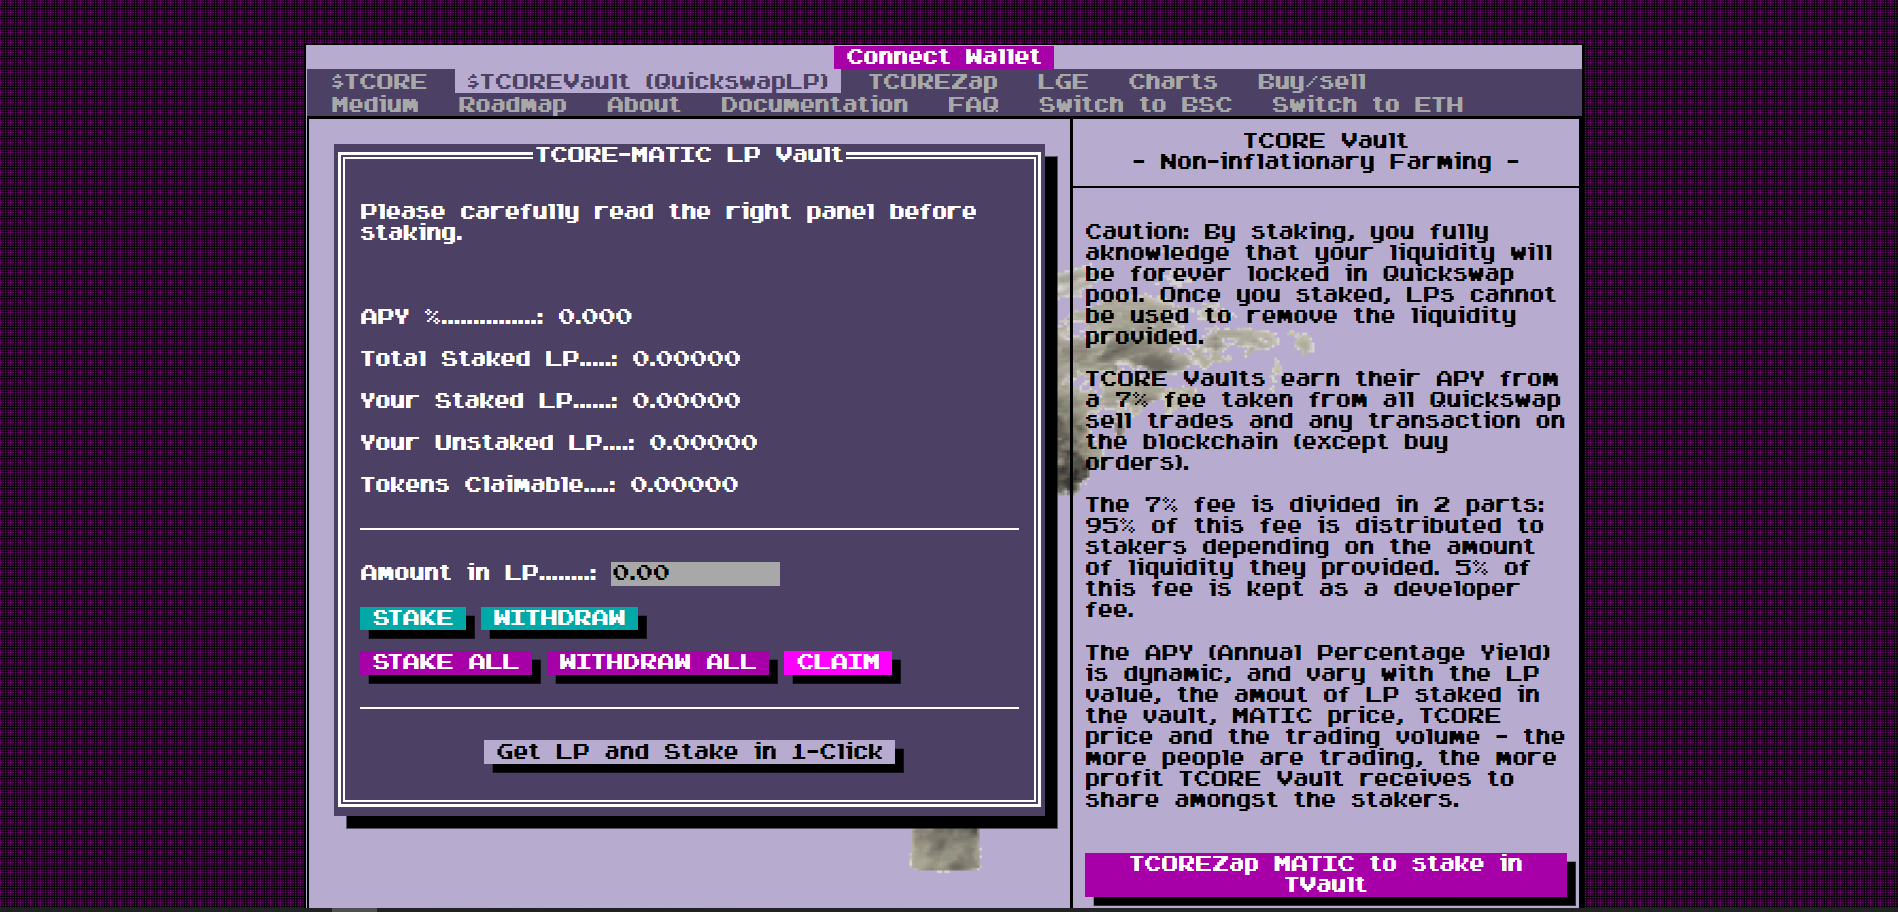Viewport: 1898px width, 912px height.
Task: Click the 'The APY (Annual Percentage Yield)' paragraph
Action: click(1325, 726)
